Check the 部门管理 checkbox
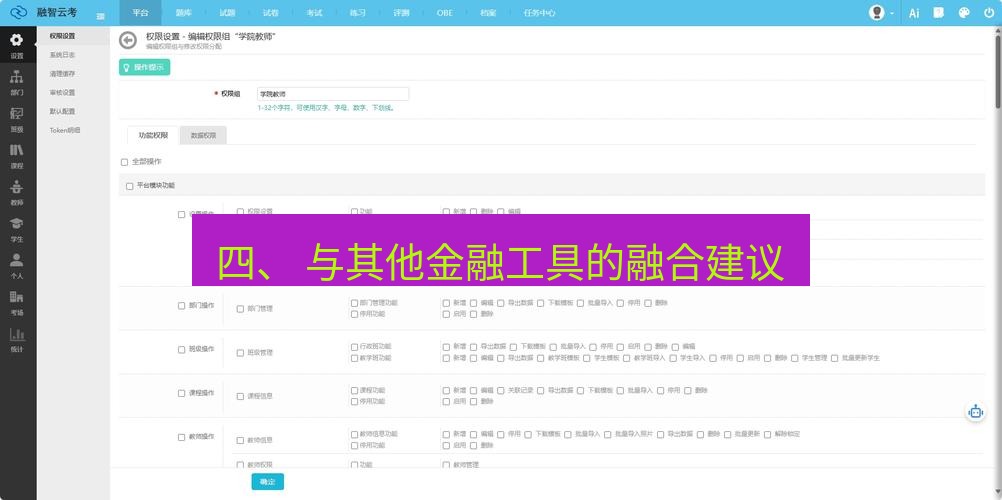This screenshot has width=1002, height=500. click(240, 309)
